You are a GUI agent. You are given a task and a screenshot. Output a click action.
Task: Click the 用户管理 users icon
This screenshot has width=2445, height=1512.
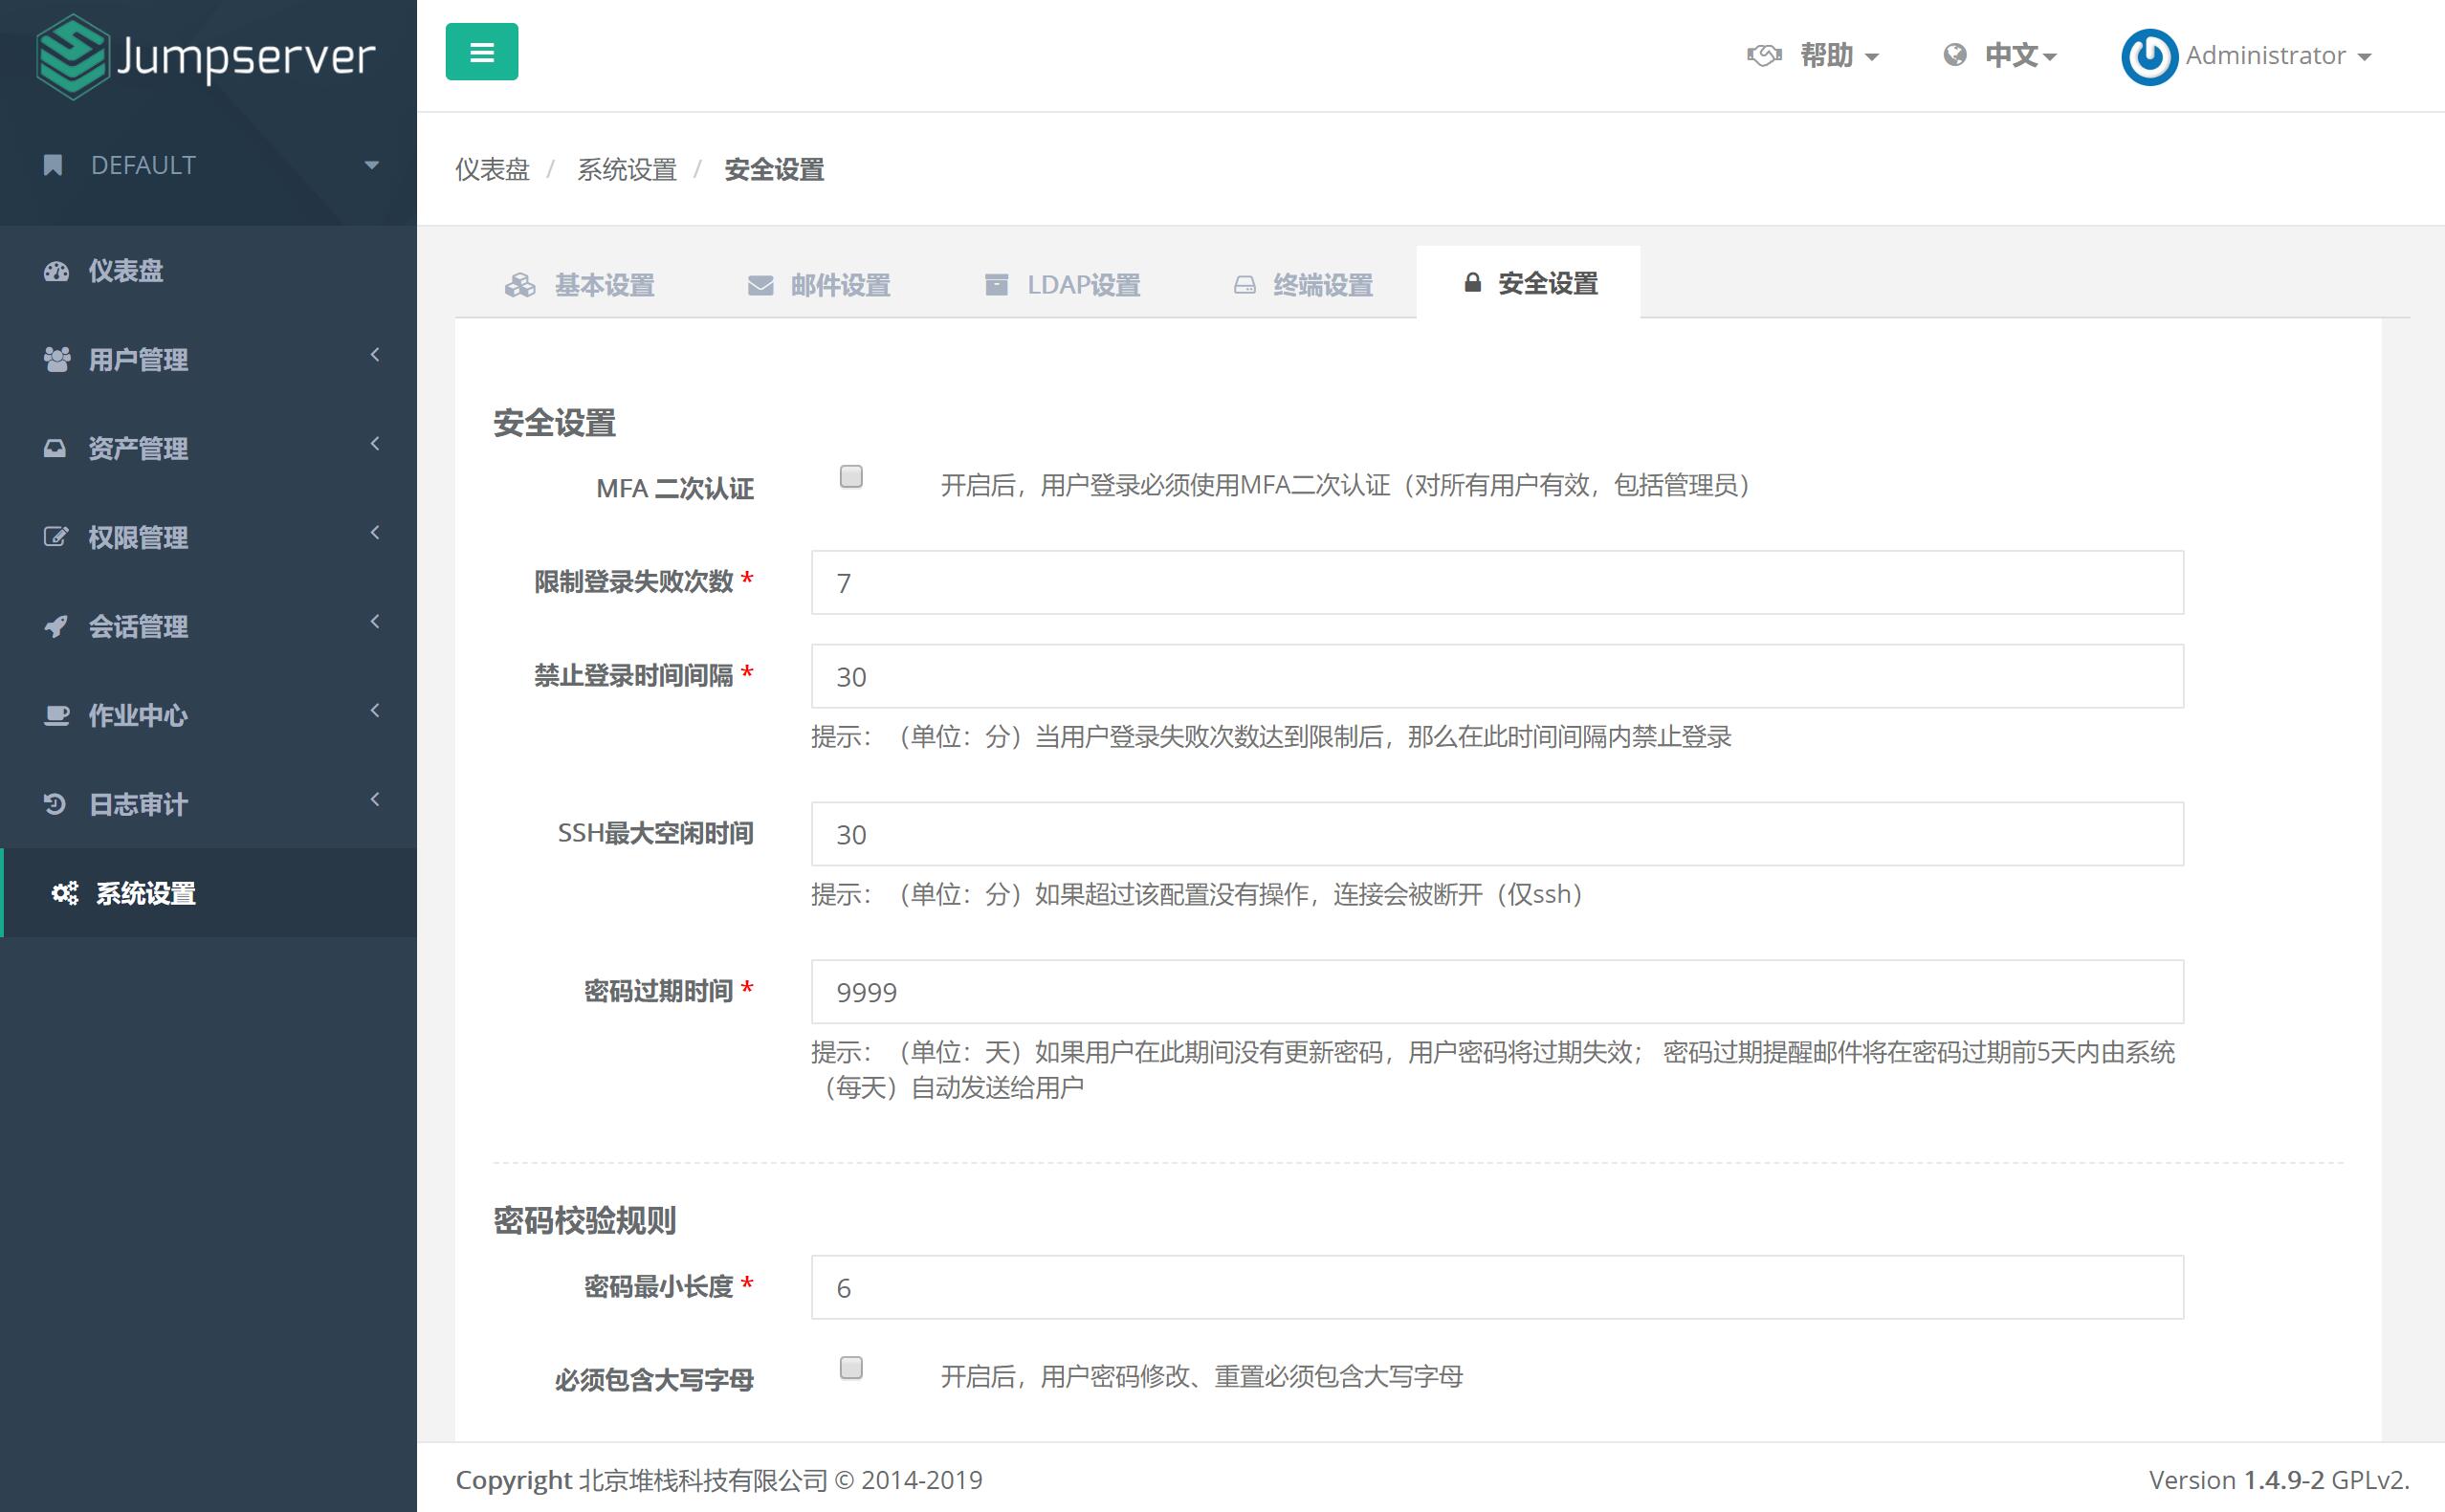tap(57, 359)
